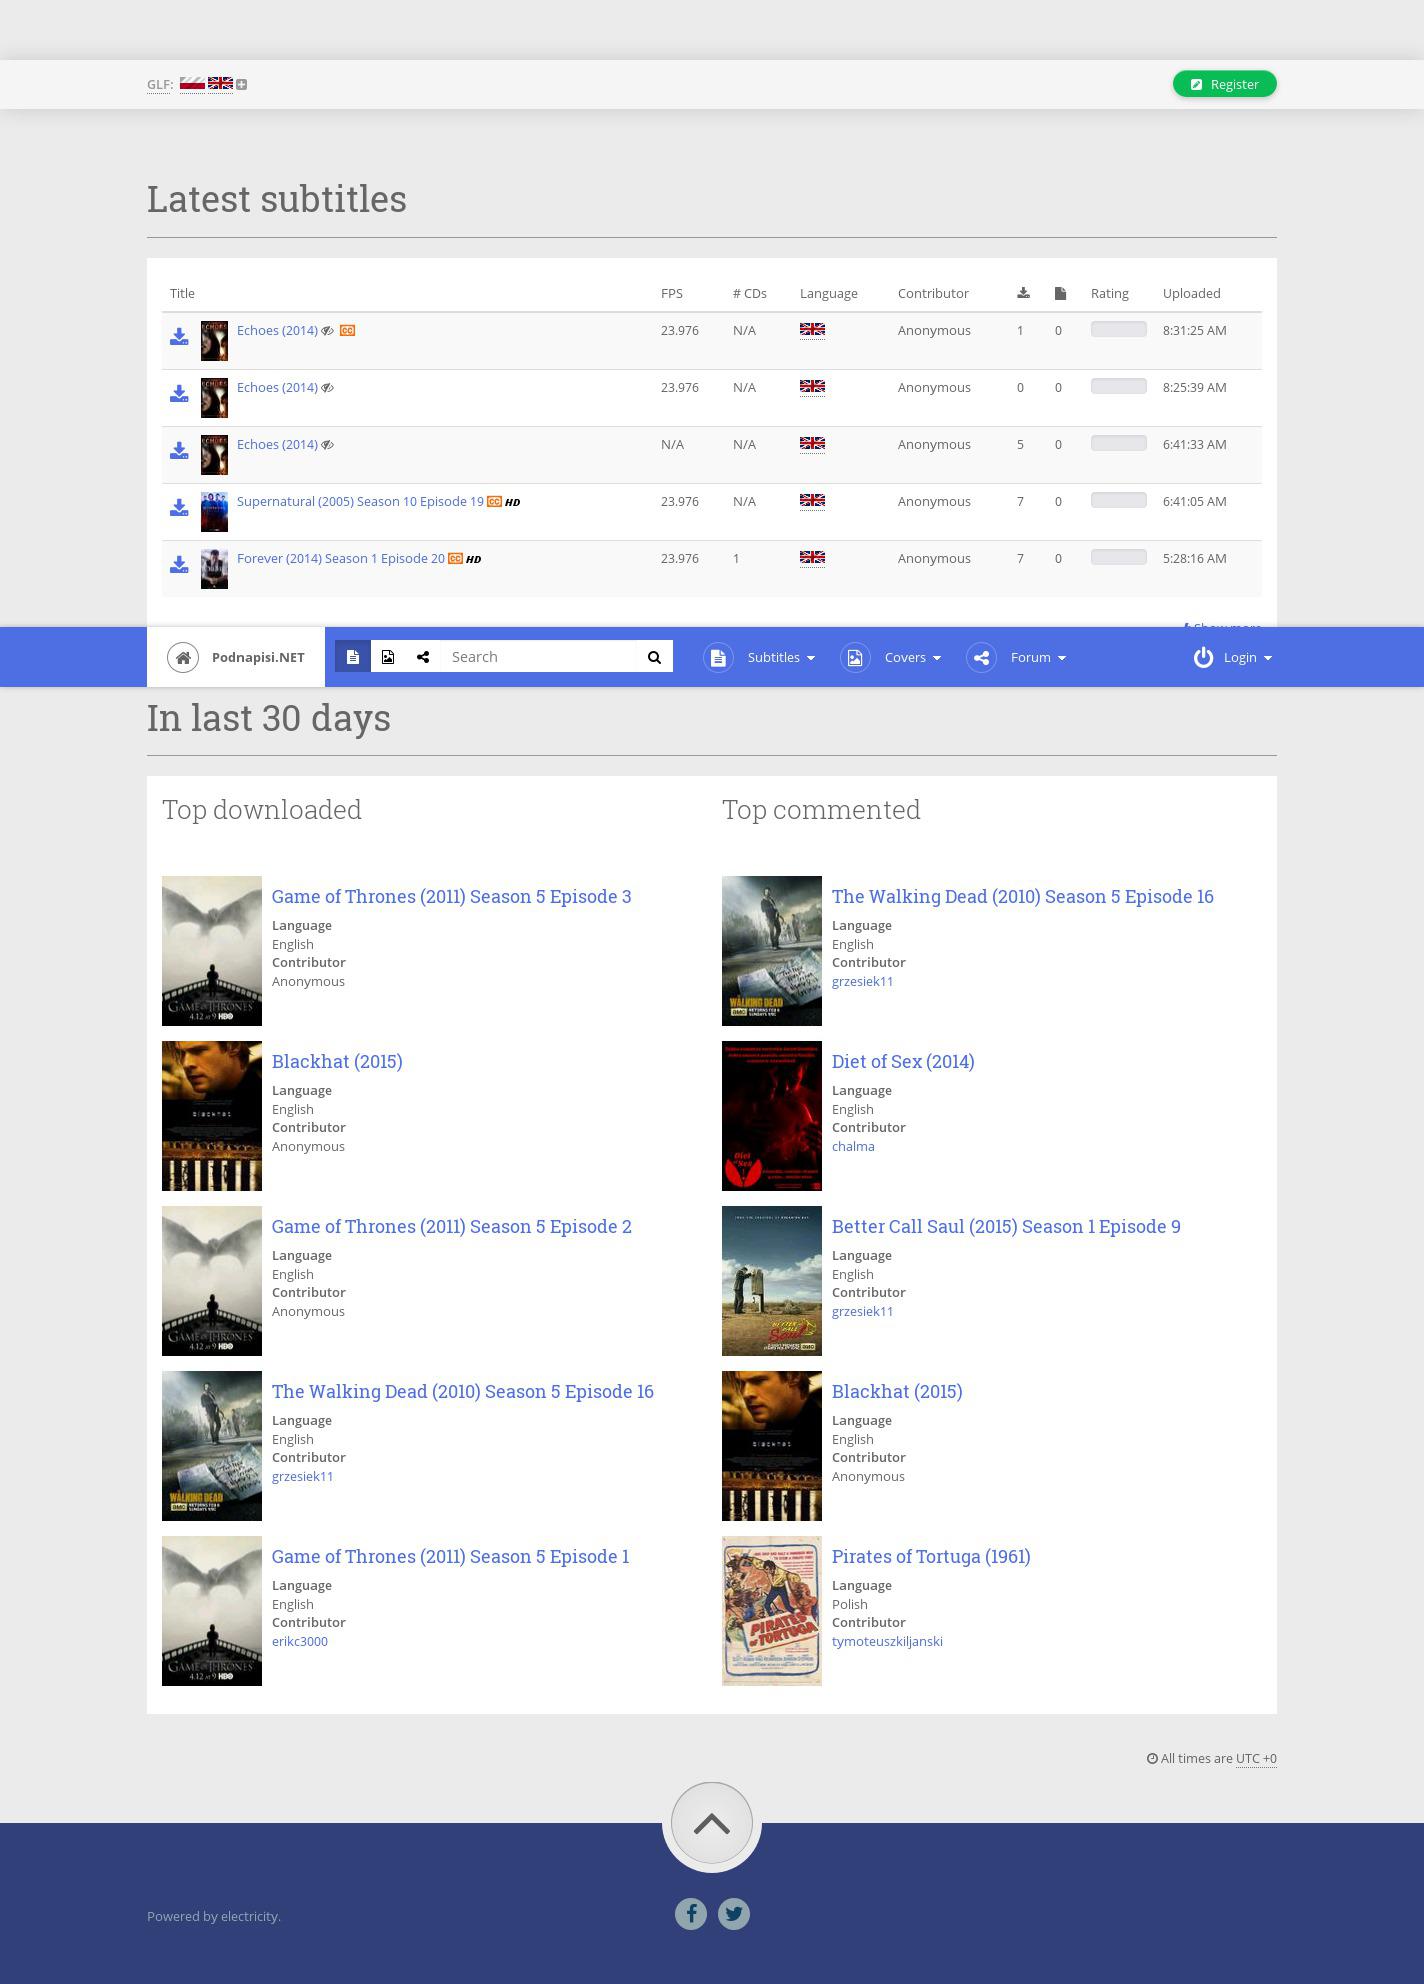This screenshot has width=1424, height=1984.
Task: Toggle the UK flag language filter
Action: 220,84
